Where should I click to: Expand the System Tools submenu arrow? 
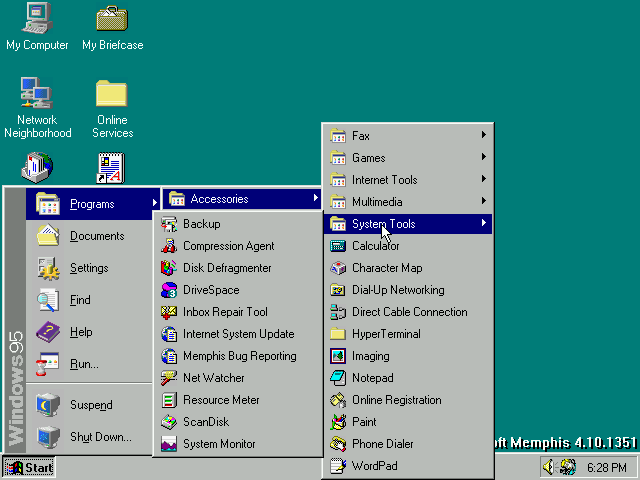pyautogui.click(x=484, y=223)
